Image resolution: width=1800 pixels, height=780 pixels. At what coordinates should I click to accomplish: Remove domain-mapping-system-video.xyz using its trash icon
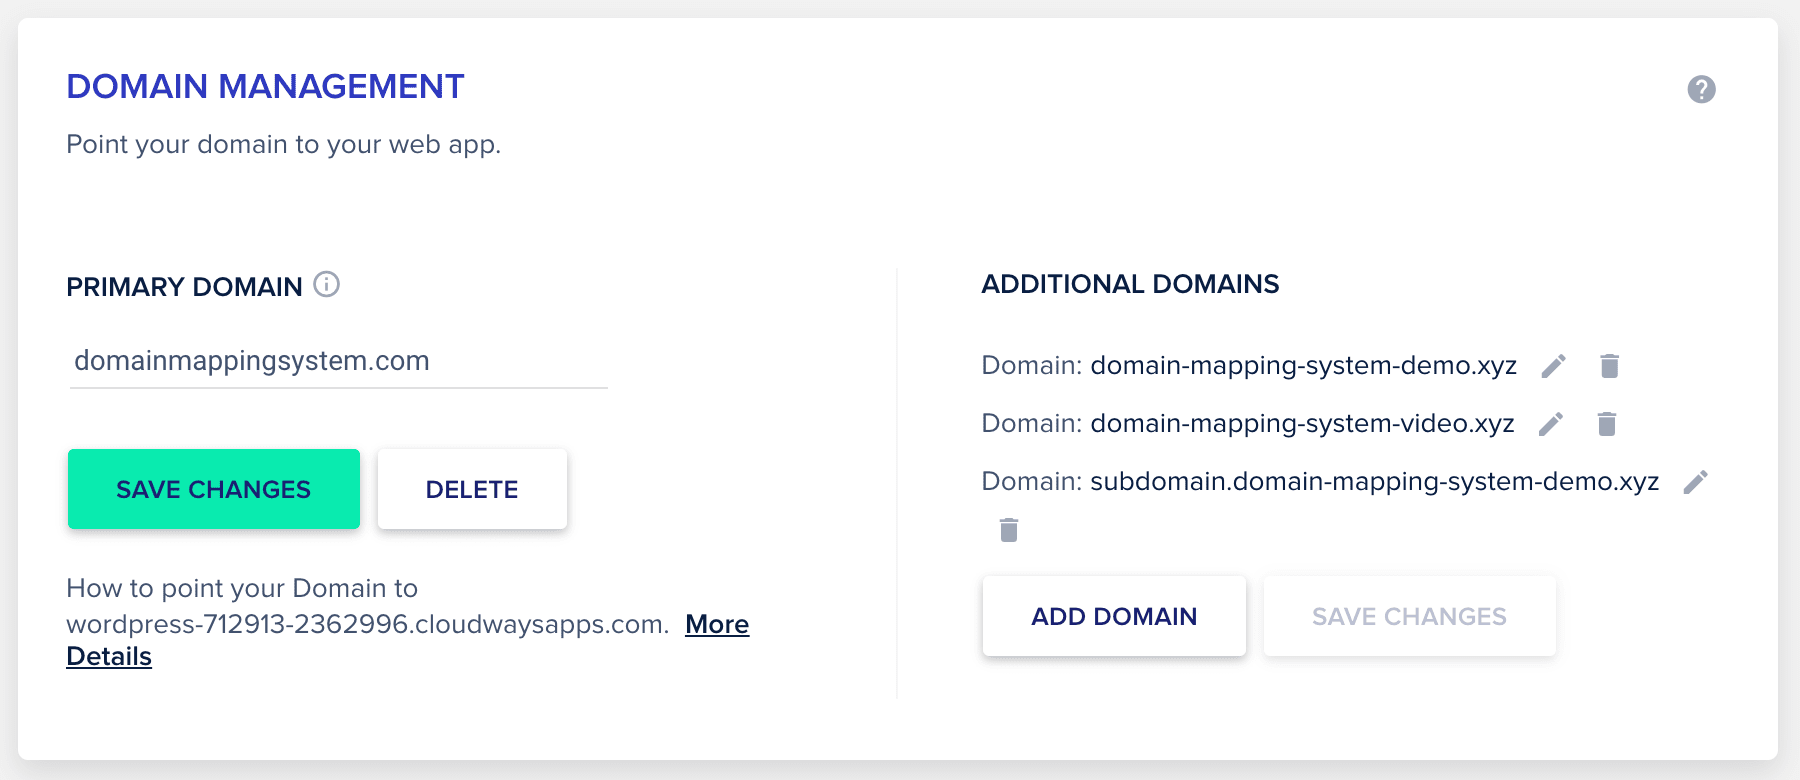click(x=1607, y=424)
